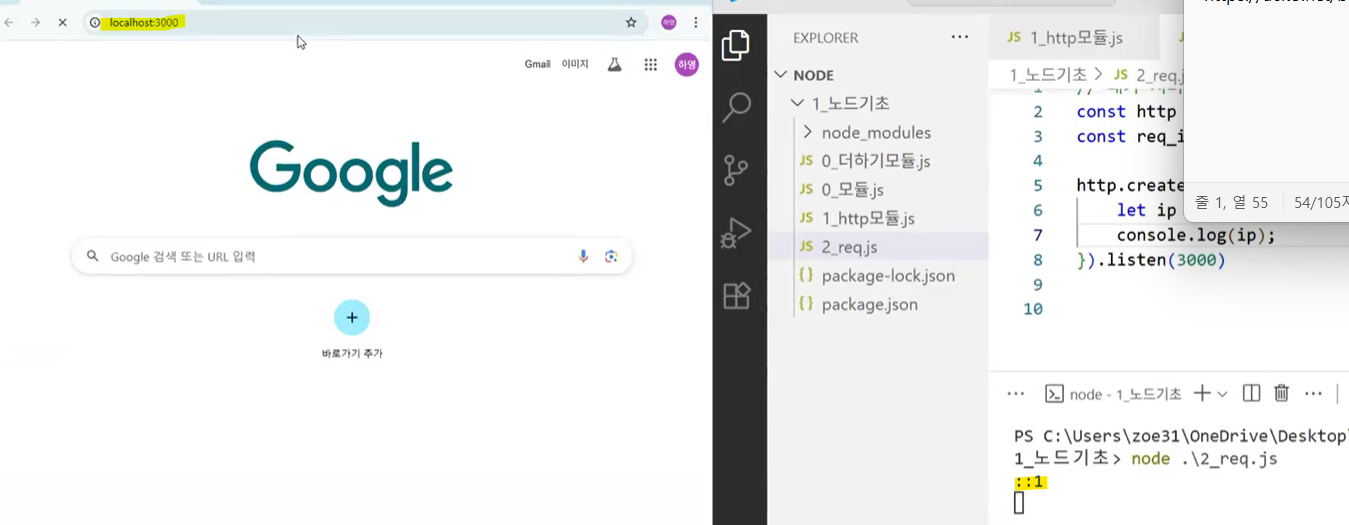This screenshot has width=1349, height=525.
Task: Click the 줄 1, 열 55 status text
Action: coord(1230,202)
